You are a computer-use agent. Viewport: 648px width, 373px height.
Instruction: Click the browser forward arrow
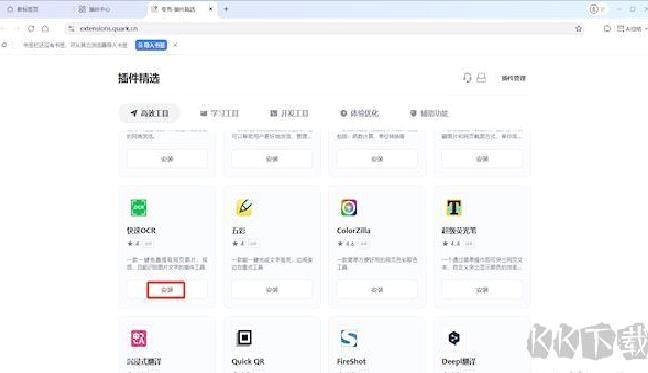tap(17, 29)
